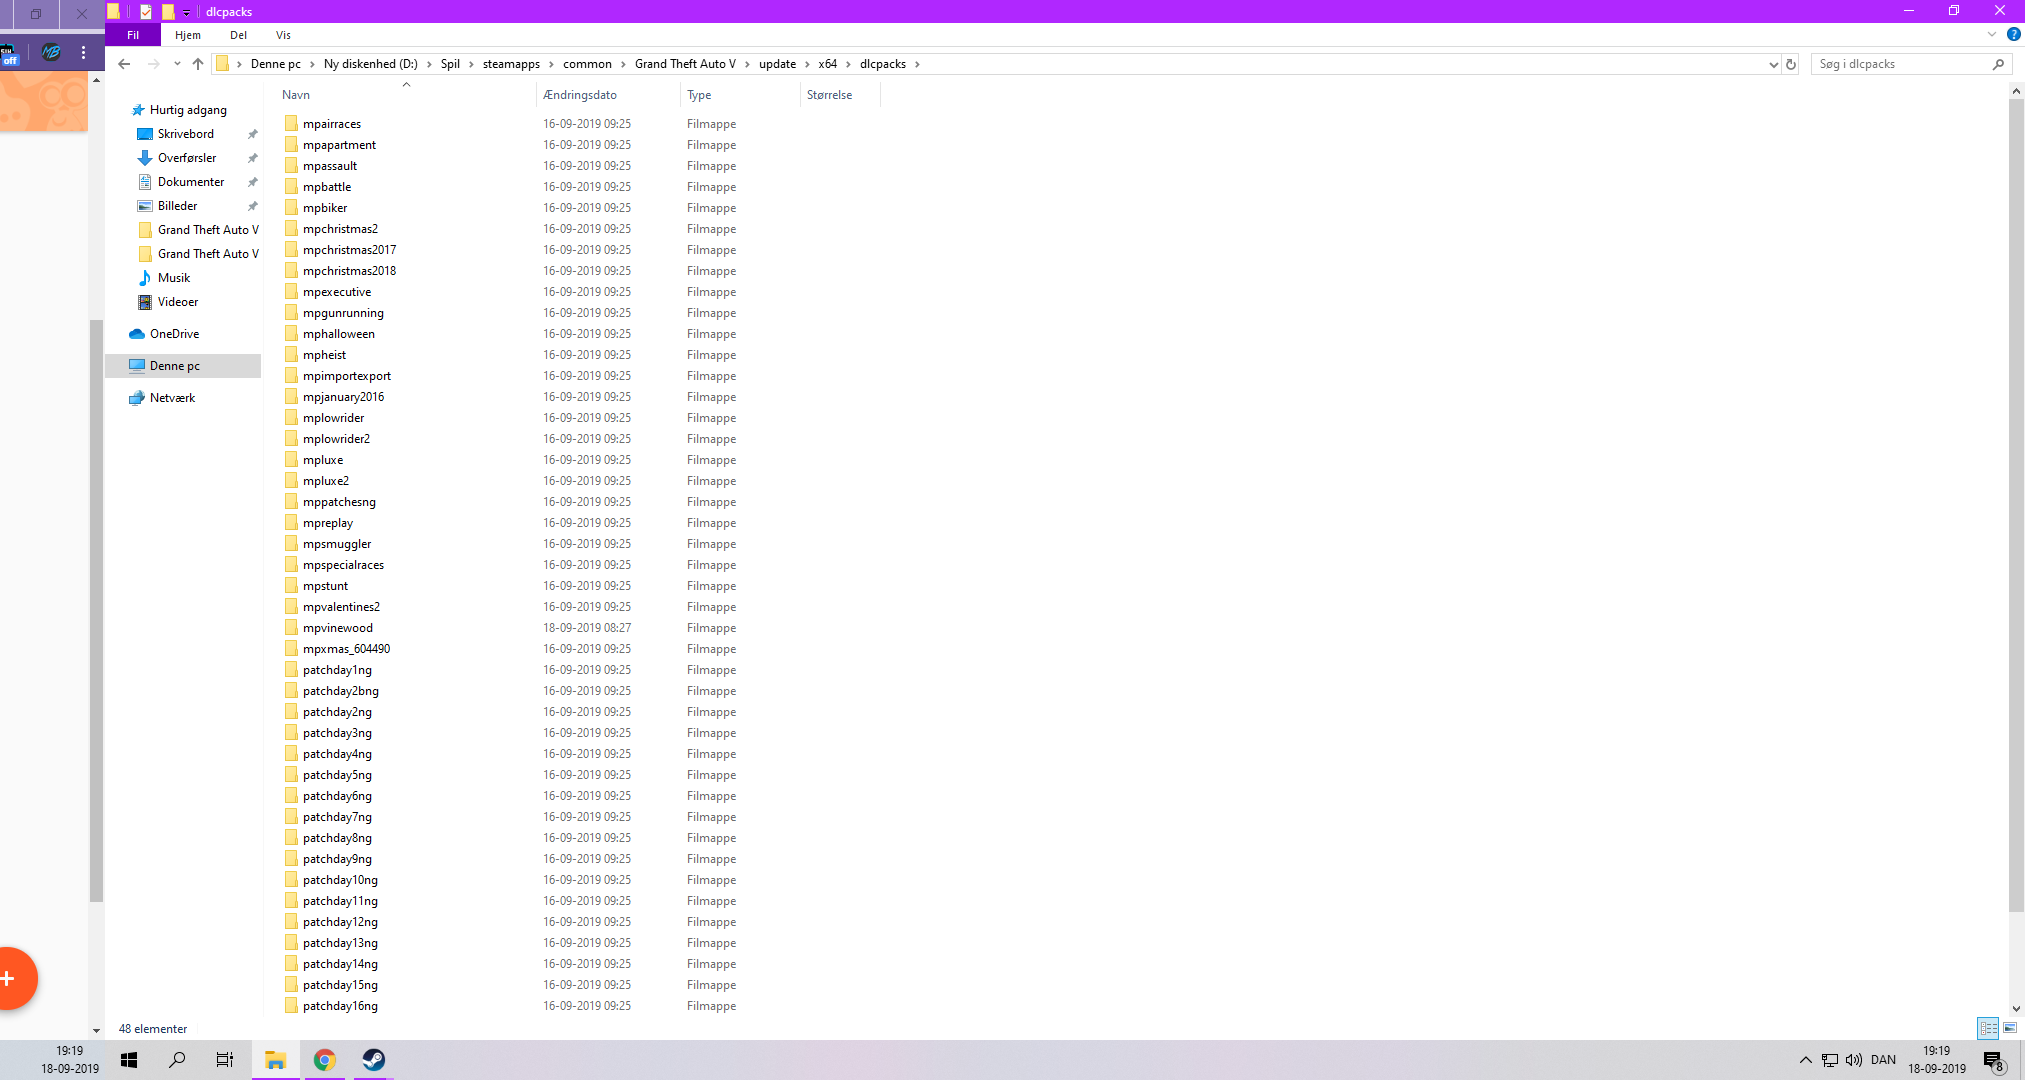Switch to details view button
Viewport: 2025px width, 1080px height.
click(x=1988, y=1028)
